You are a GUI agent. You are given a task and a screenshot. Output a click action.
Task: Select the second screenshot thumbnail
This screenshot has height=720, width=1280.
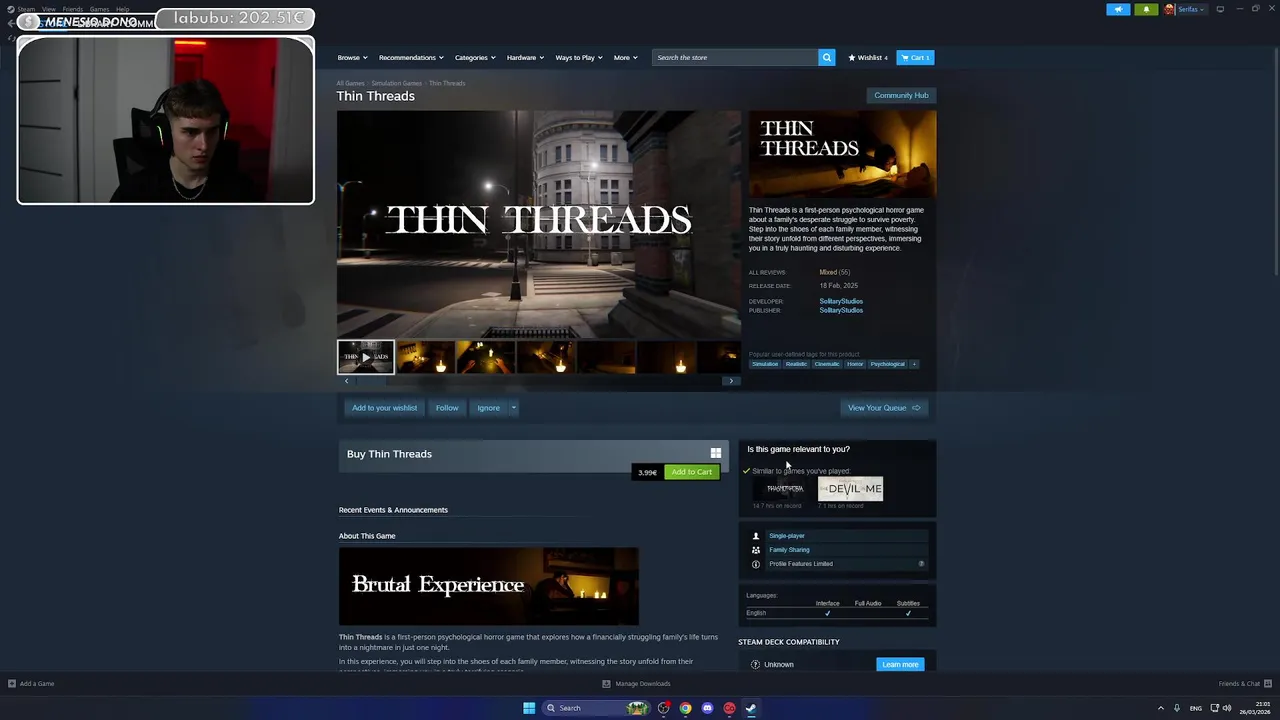tap(425, 357)
